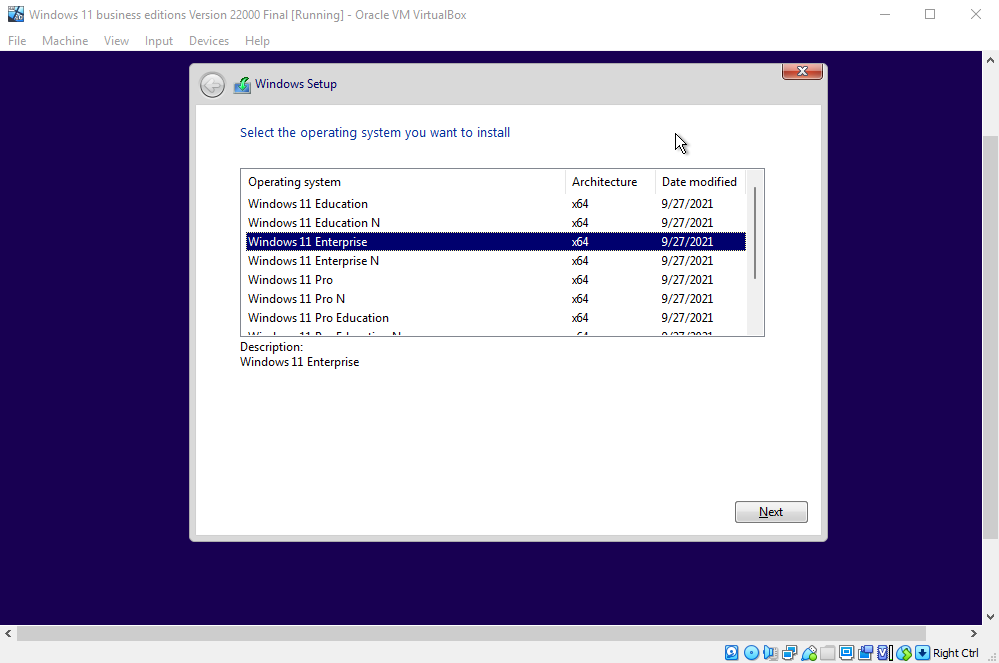Click the display settings status icon

coord(846,653)
